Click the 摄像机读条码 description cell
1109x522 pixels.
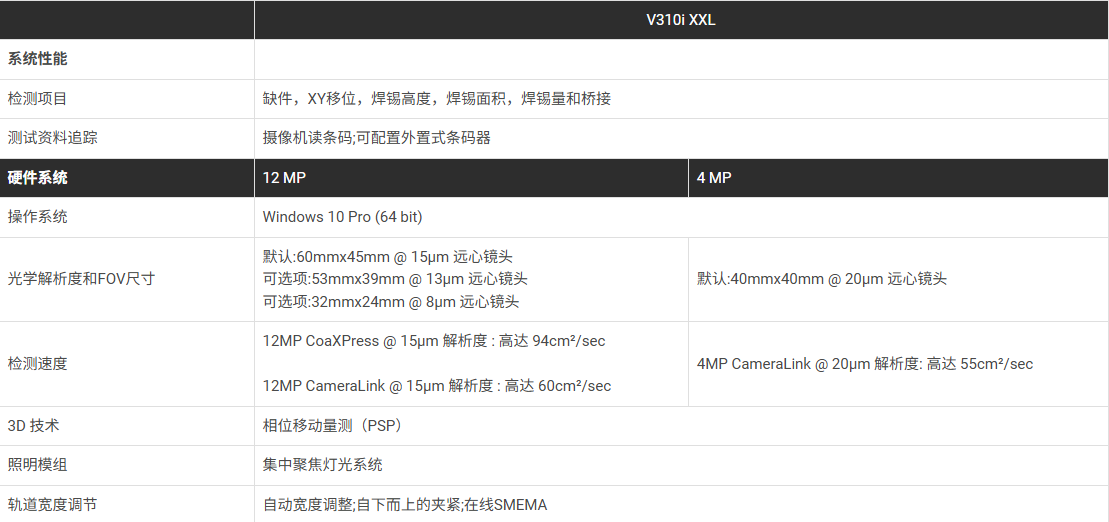click(x=376, y=138)
